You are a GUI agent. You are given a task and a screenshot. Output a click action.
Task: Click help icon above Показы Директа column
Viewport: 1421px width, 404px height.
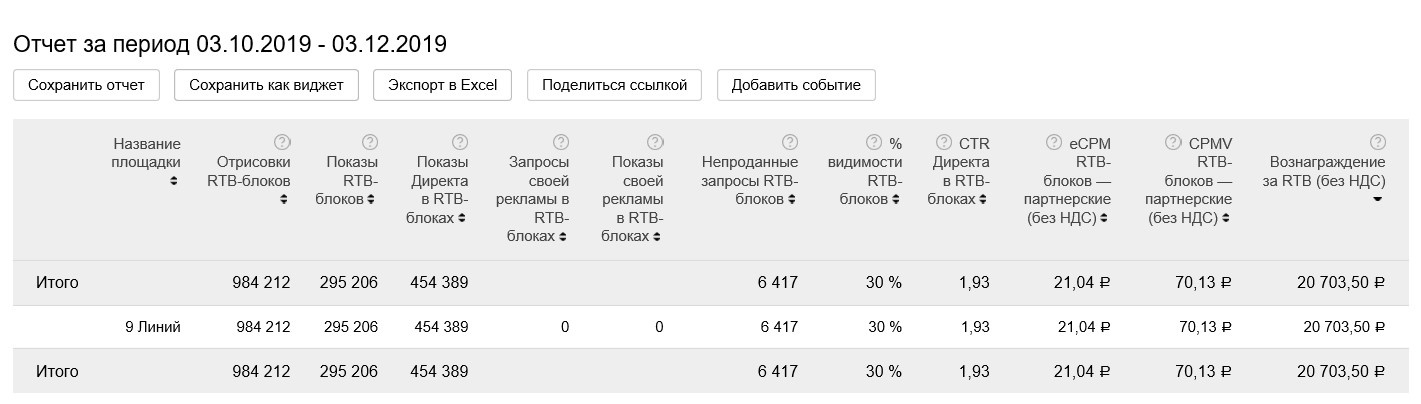pyautogui.click(x=460, y=142)
